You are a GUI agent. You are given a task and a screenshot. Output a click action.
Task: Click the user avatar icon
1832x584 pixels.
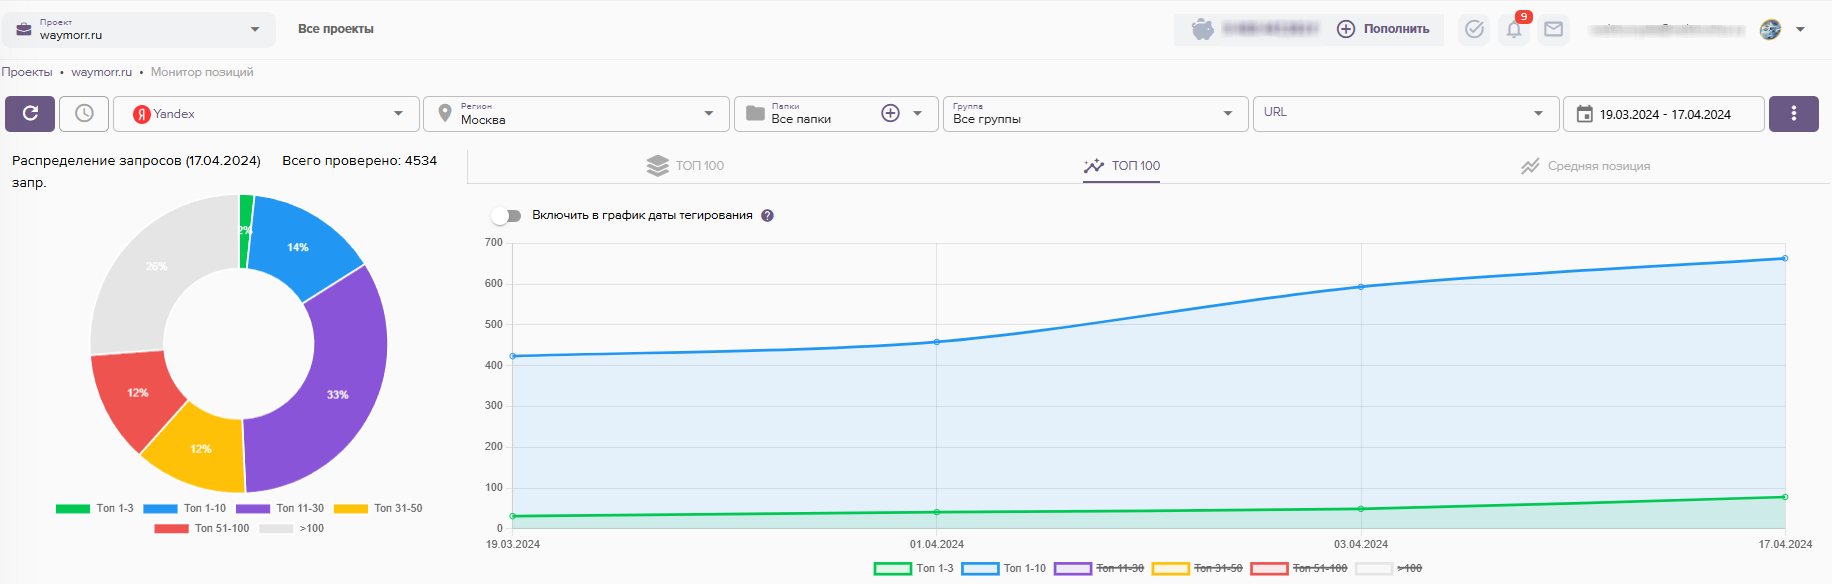tap(1770, 30)
